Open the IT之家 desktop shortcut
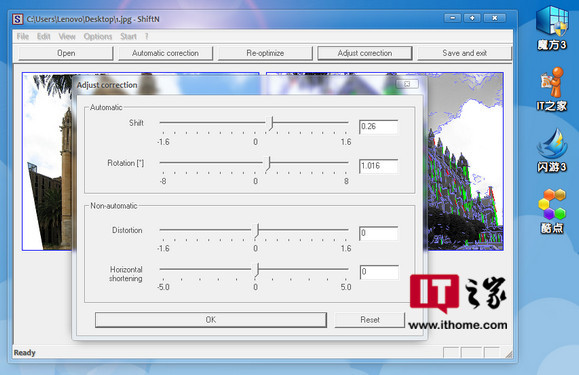The width and height of the screenshot is (579, 375). (552, 89)
